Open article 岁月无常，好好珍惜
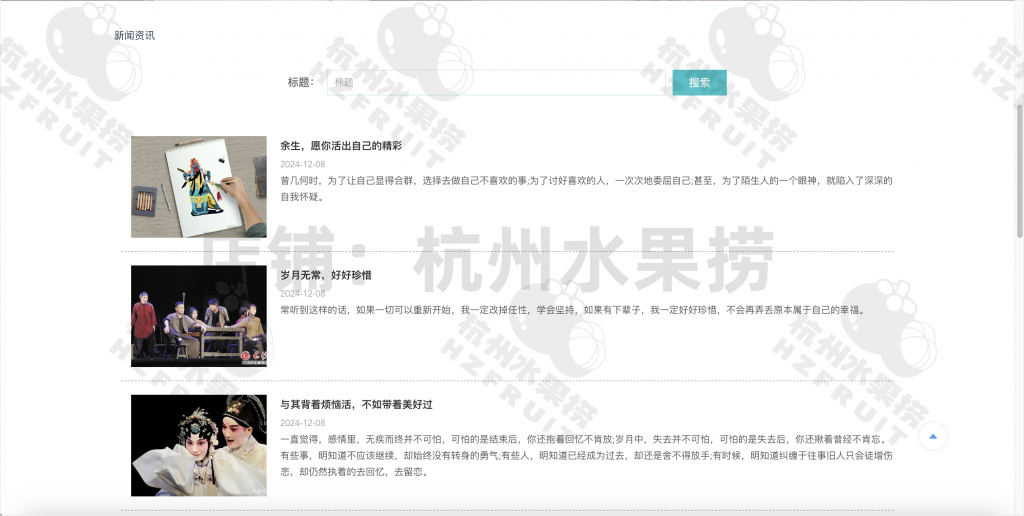The height and width of the screenshot is (516, 1024). (x=326, y=276)
